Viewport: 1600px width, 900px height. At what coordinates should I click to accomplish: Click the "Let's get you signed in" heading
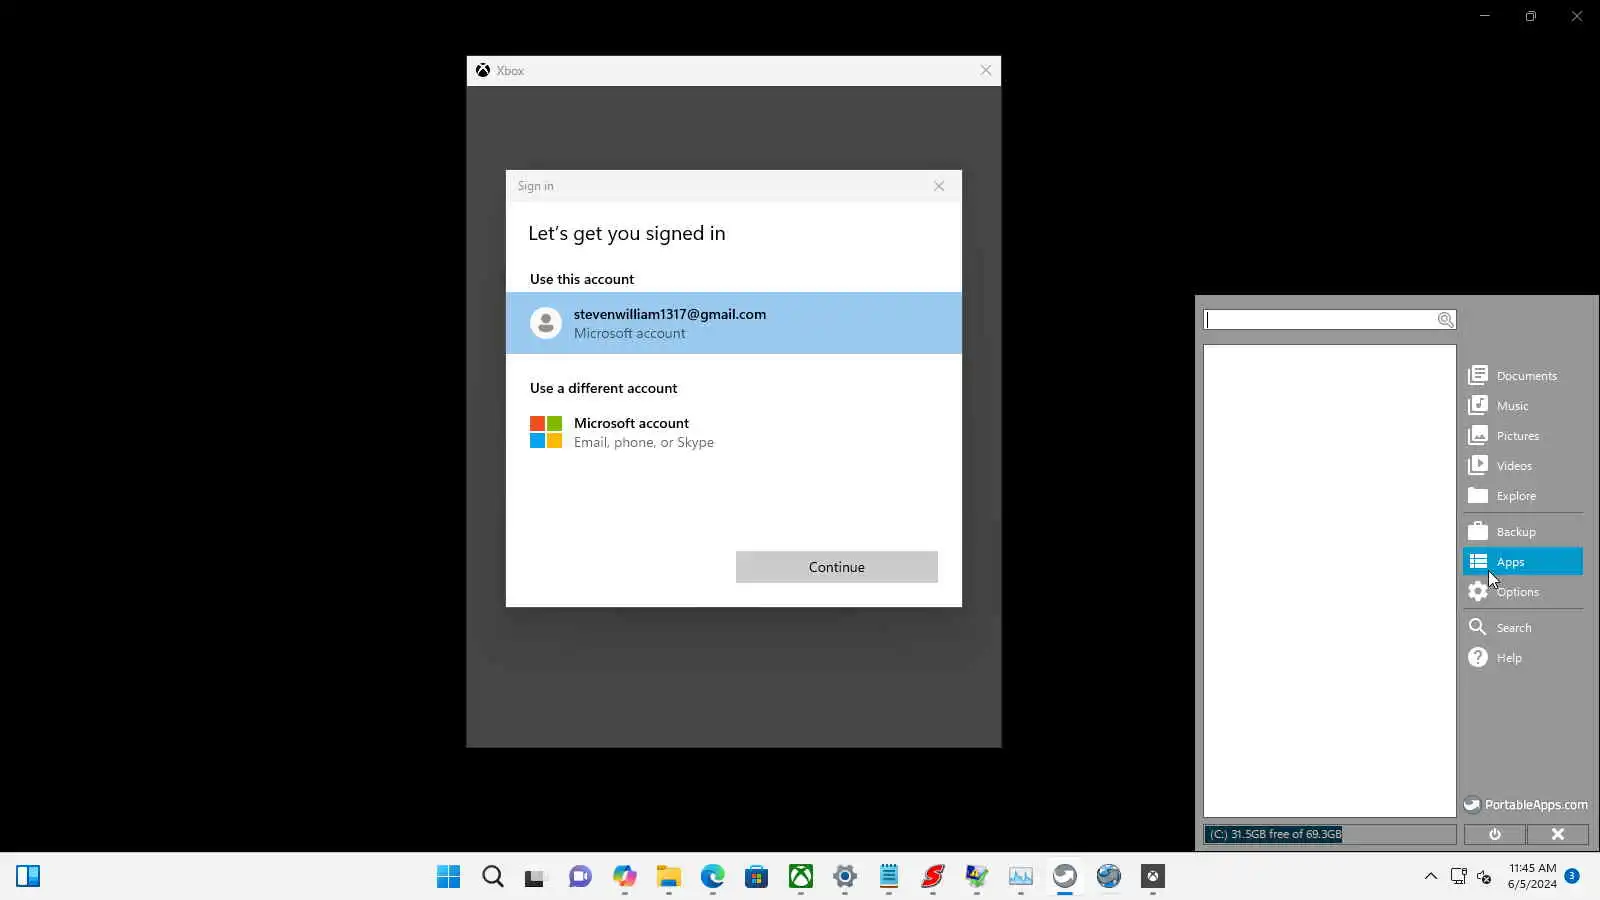coord(627,233)
